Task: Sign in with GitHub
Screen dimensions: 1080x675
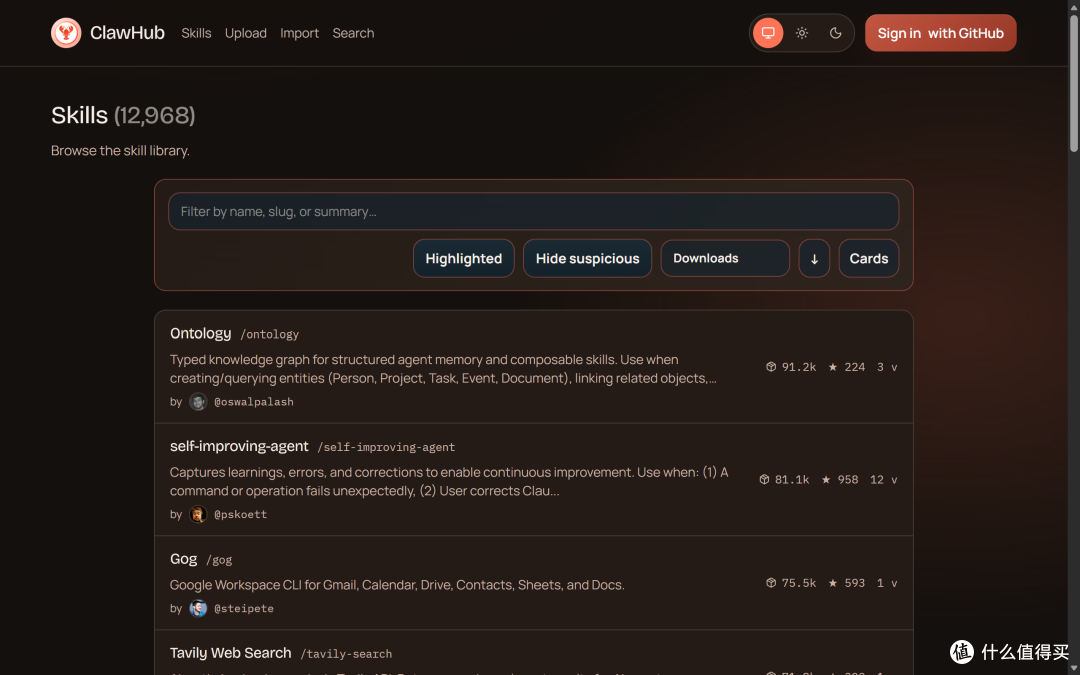Action: pyautogui.click(x=941, y=33)
